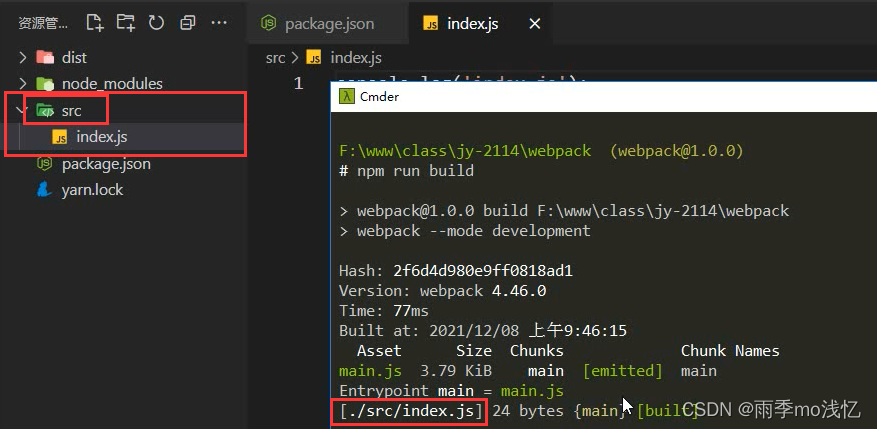Collapse all folders in the explorer
This screenshot has width=877, height=429.
point(187,23)
